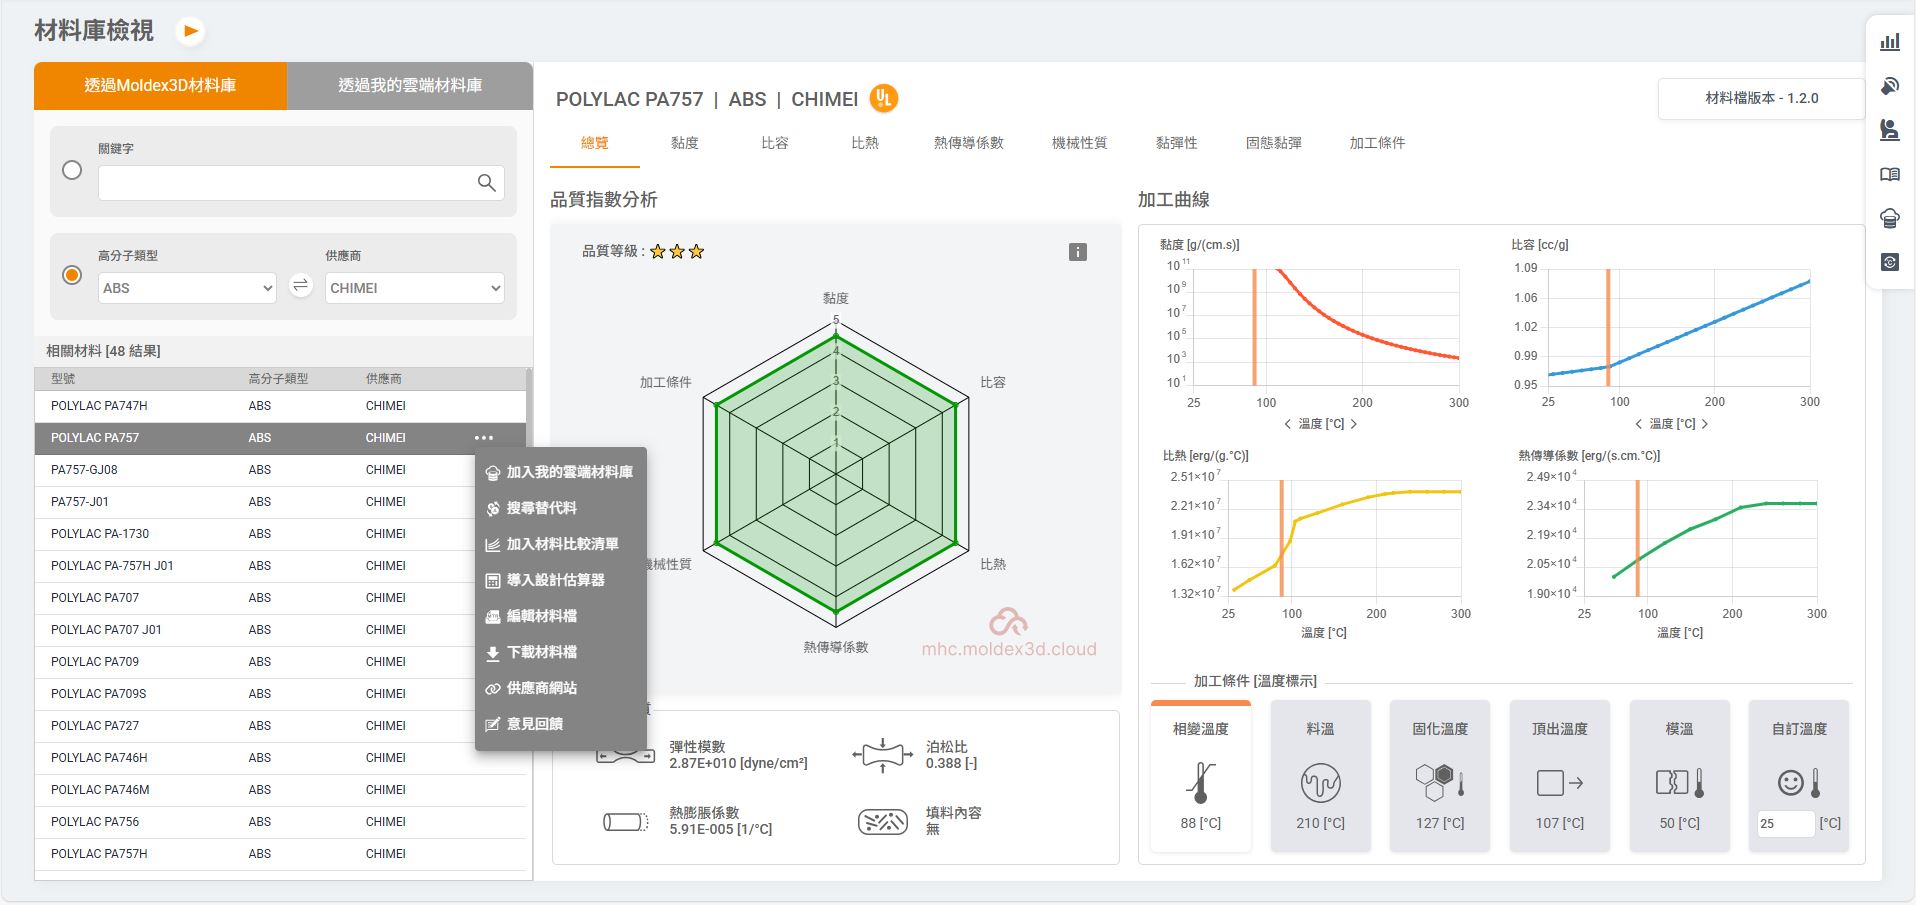This screenshot has height=905, width=1916.
Task: Click the cloud database icon in right sidebar
Action: click(1890, 218)
